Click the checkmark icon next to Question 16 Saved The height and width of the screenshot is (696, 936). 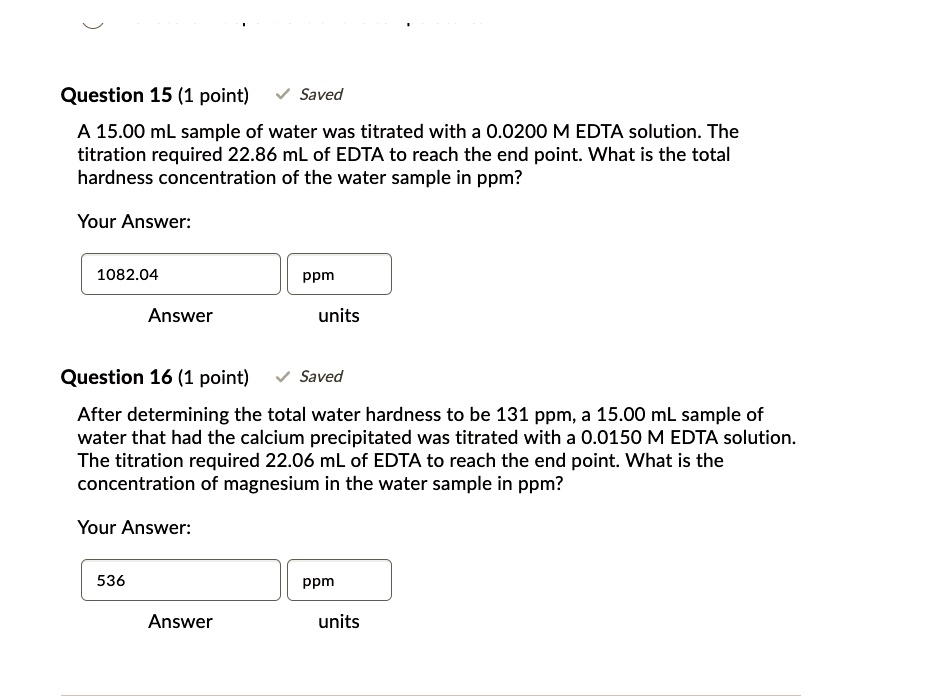coord(283,376)
